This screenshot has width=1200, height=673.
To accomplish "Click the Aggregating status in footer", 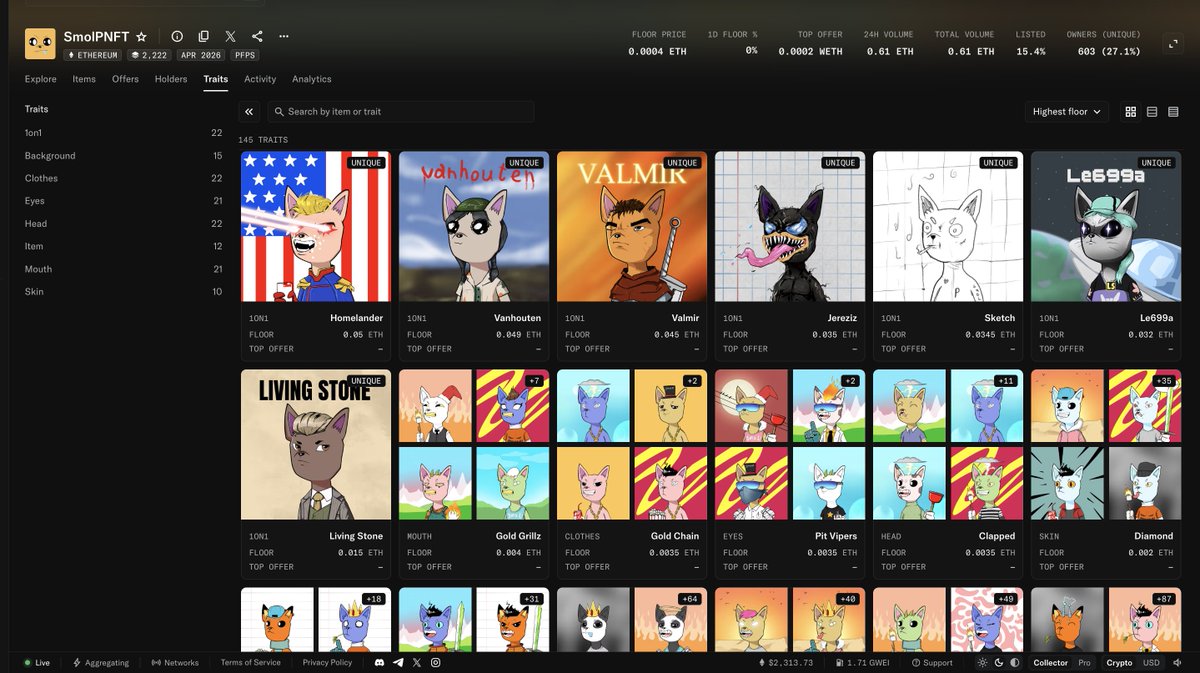I will (x=100, y=663).
